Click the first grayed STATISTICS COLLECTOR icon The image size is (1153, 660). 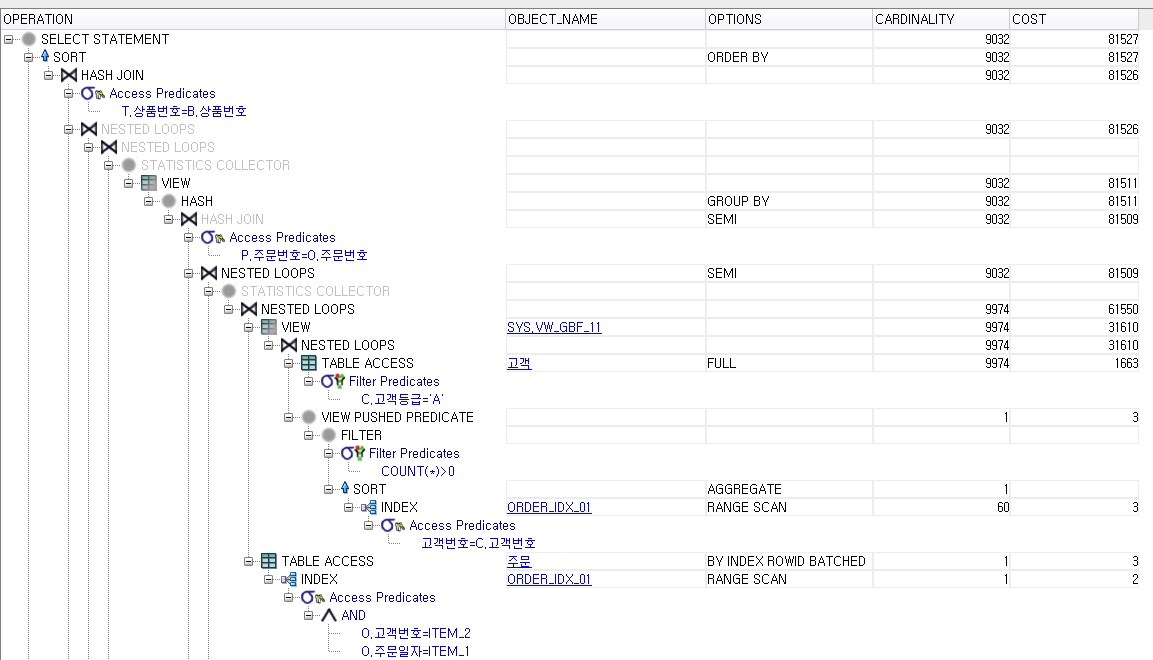pyautogui.click(x=129, y=165)
